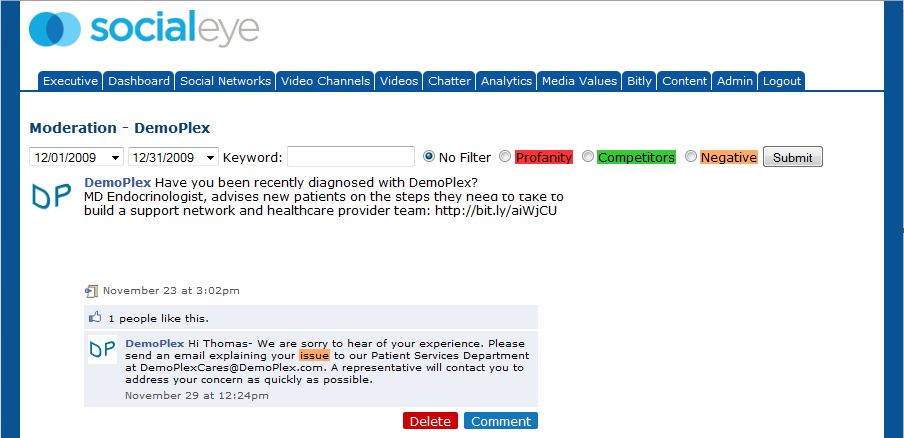Click the November 29 at 12:24pm timestamp
The width and height of the screenshot is (904, 438).
click(197, 395)
